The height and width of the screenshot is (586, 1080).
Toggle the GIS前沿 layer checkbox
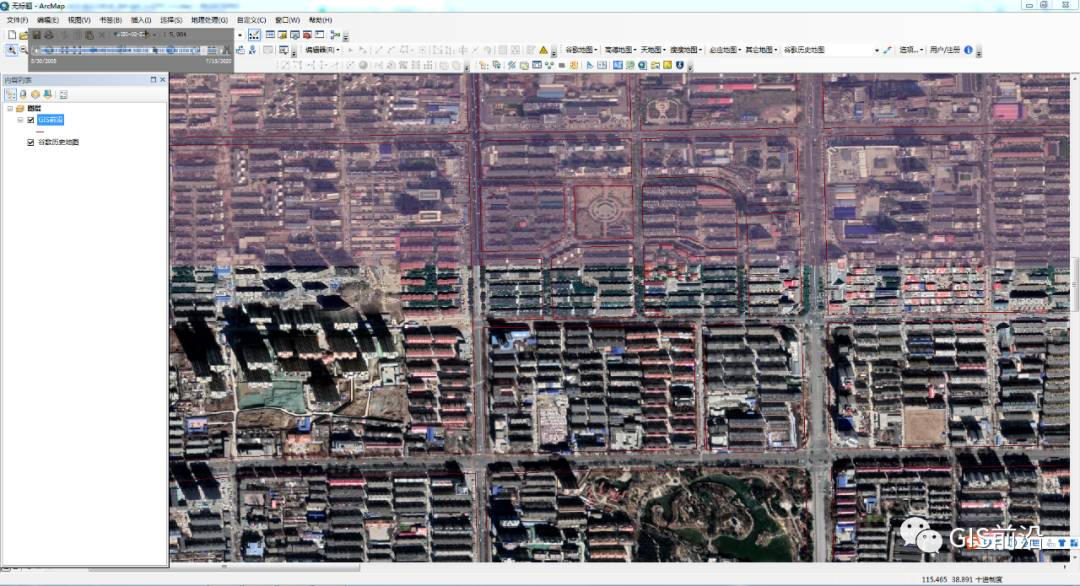coord(30,120)
